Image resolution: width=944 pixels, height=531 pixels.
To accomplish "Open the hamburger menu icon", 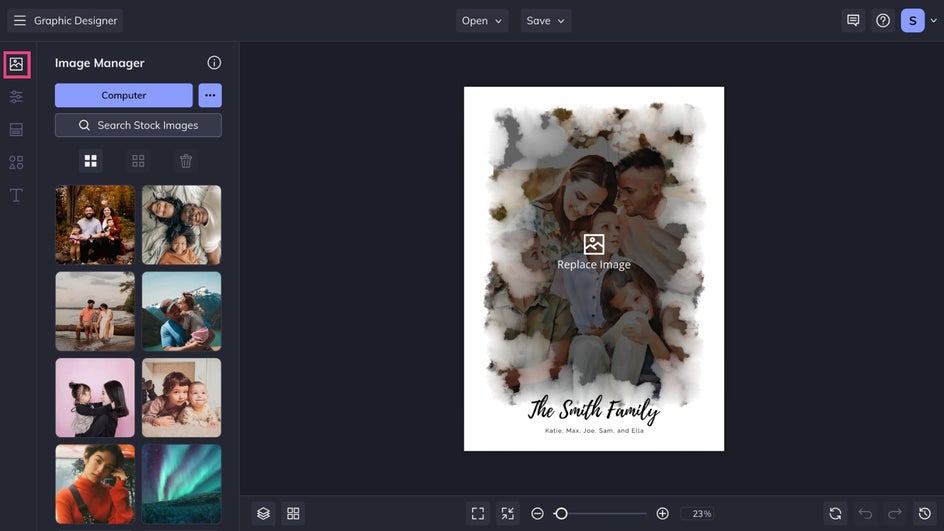I will click(x=19, y=20).
